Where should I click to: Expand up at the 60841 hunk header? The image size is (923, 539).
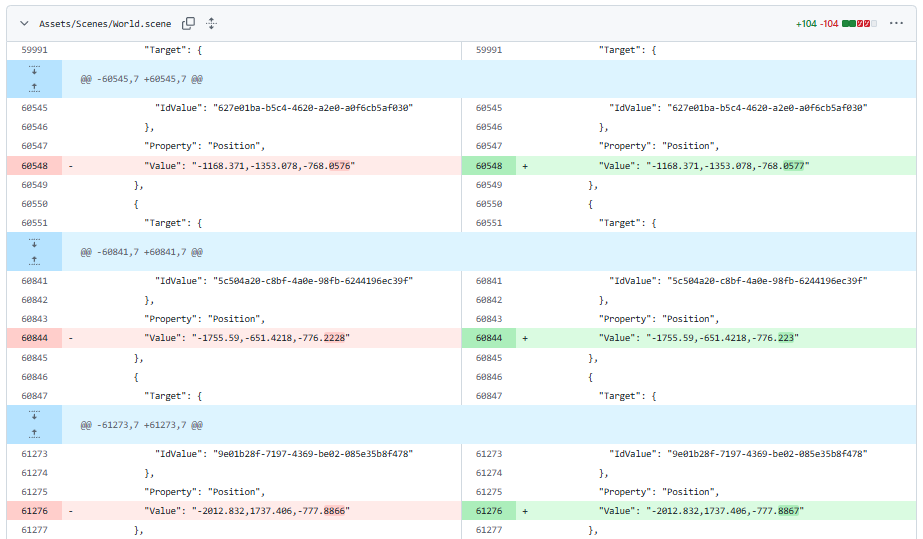click(x=34, y=261)
